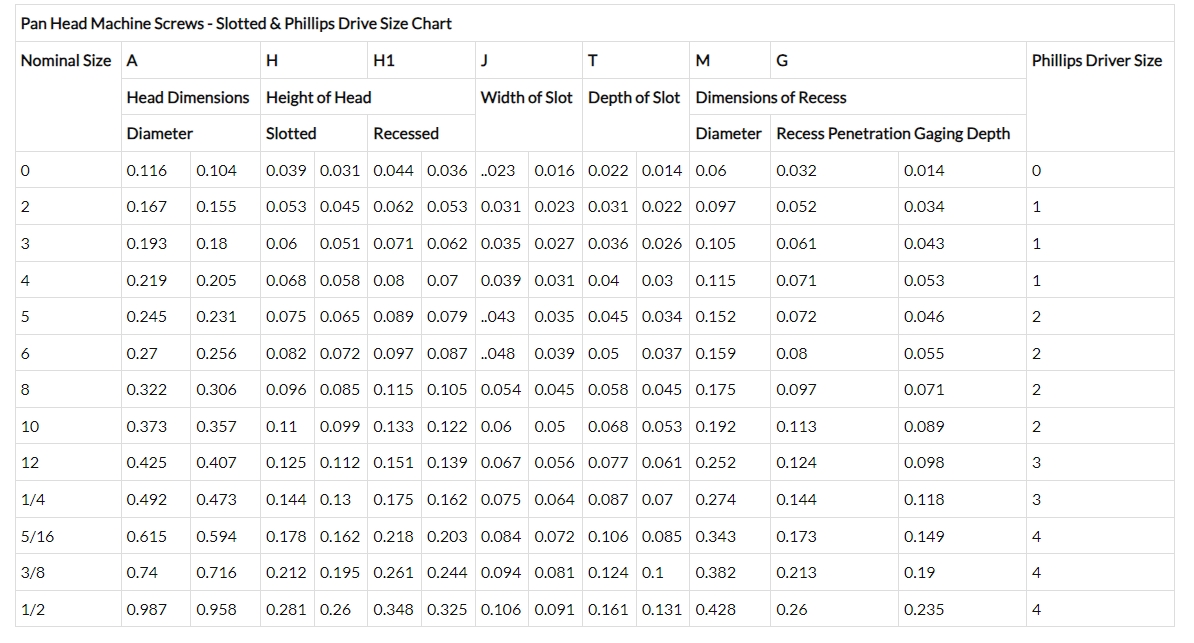
Task: Select the 'Dimensions of Recess' header
Action: (x=771, y=98)
